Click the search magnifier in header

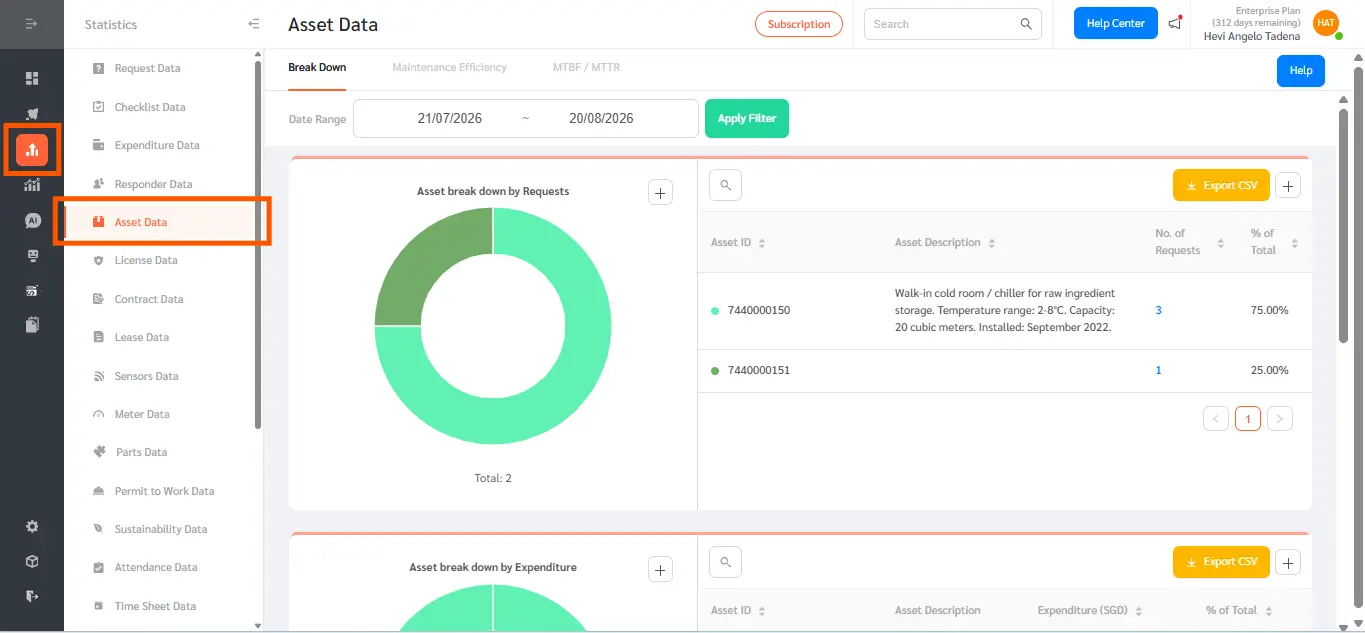tap(1026, 24)
